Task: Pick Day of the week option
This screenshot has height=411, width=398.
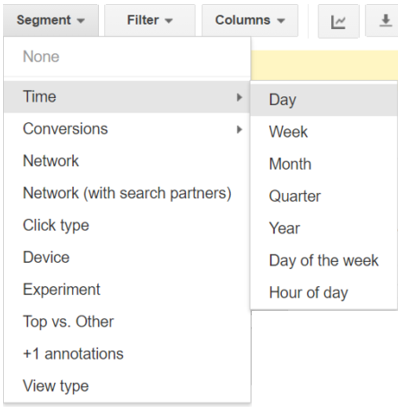Action: (x=324, y=260)
